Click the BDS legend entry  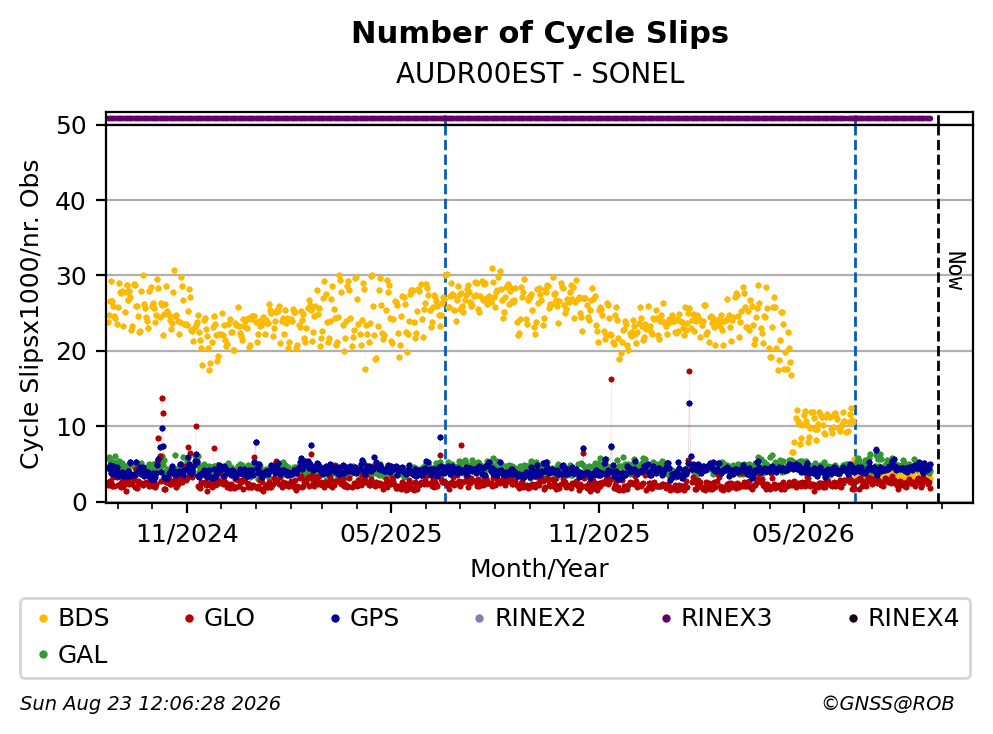(74, 617)
